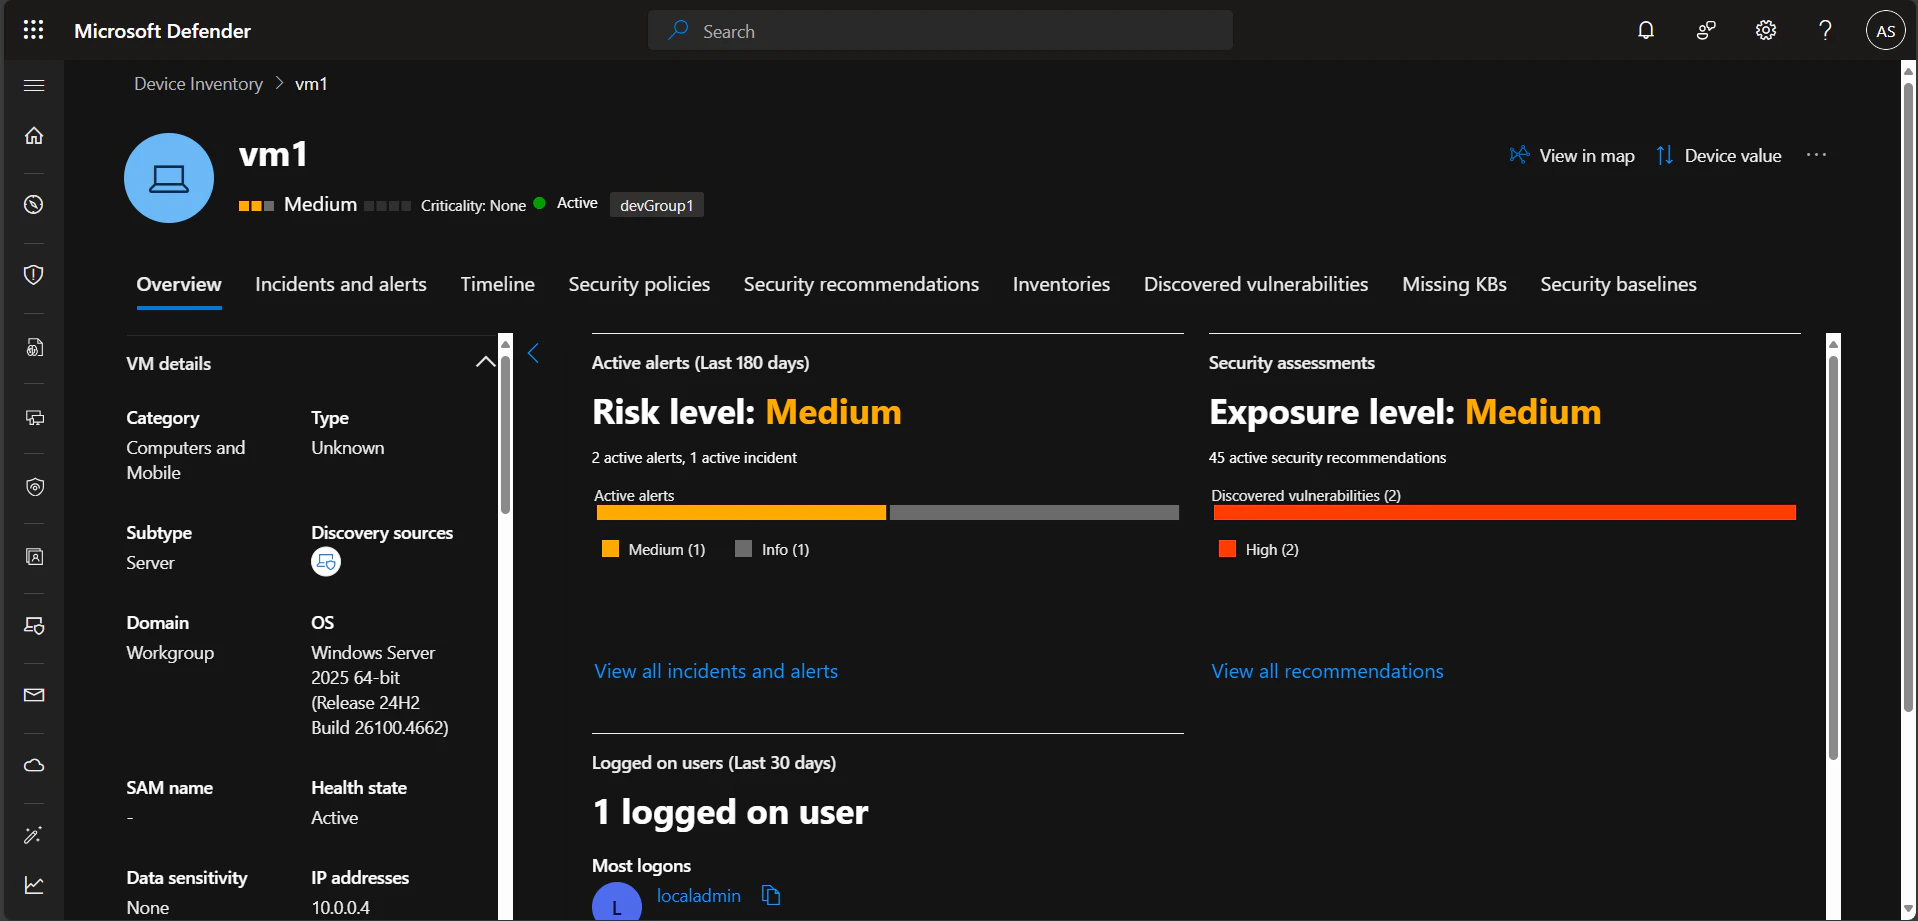
Task: Open the app launcher waffle grid
Action: (x=33, y=30)
